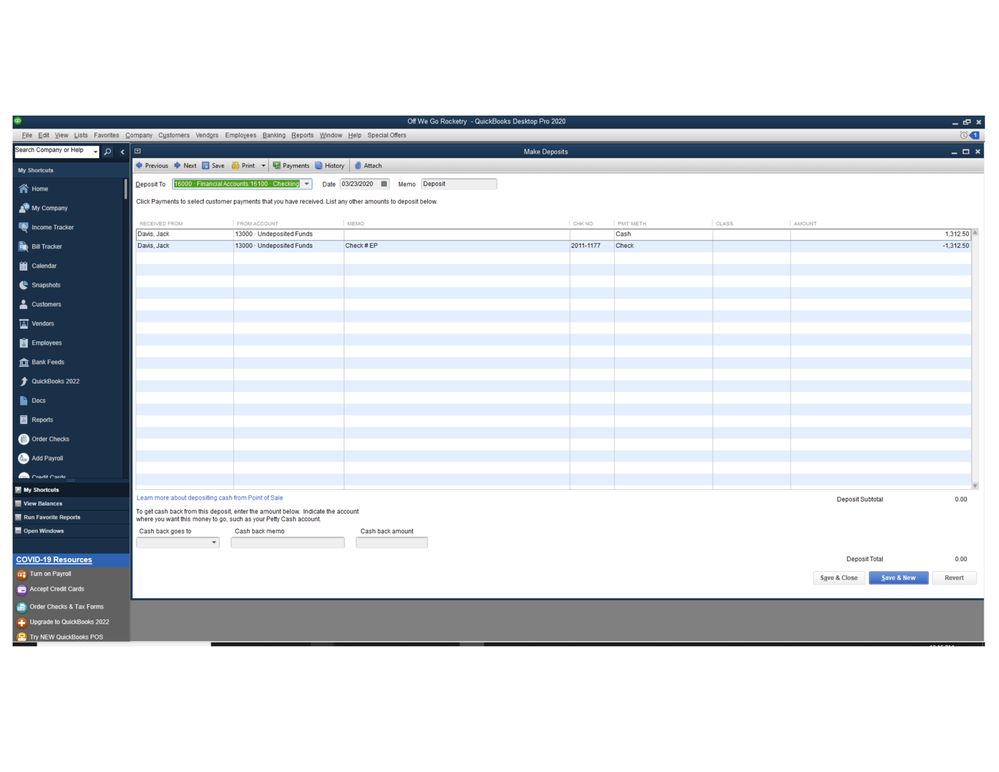Click Upgrade to QuickBooks 2022
This screenshot has width=999, height=772.
(x=63, y=622)
